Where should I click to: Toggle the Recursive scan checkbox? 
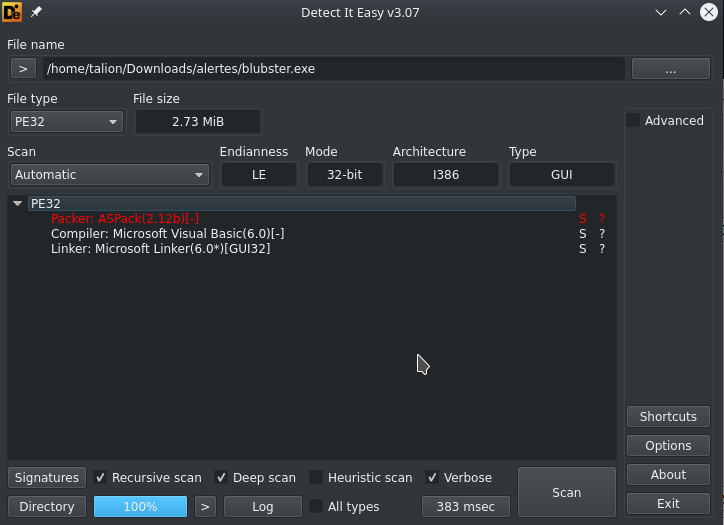coord(101,478)
